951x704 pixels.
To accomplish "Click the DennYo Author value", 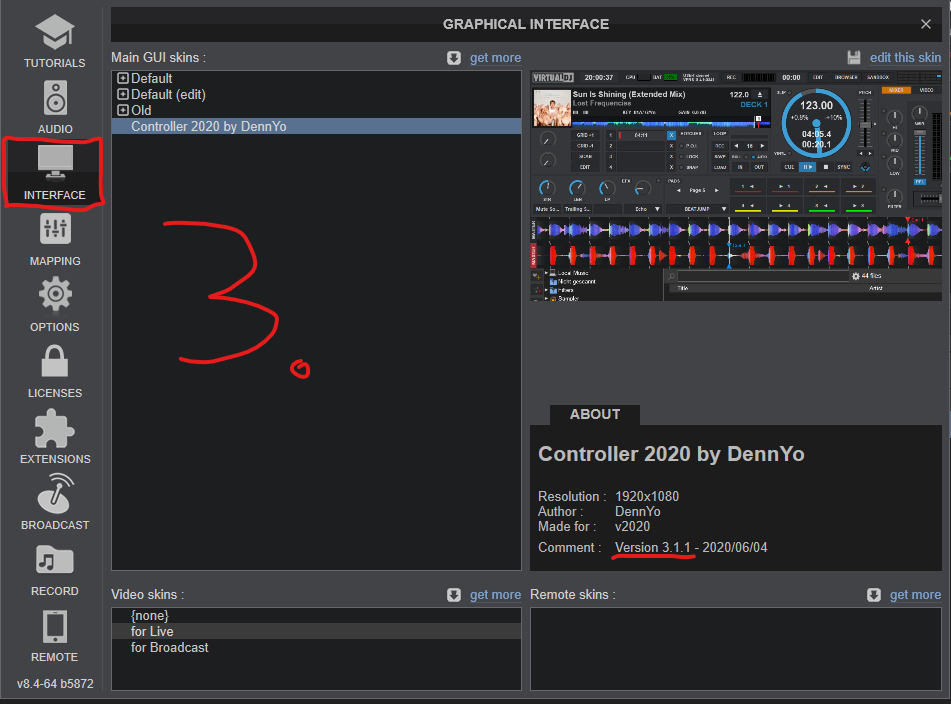I will coord(638,511).
